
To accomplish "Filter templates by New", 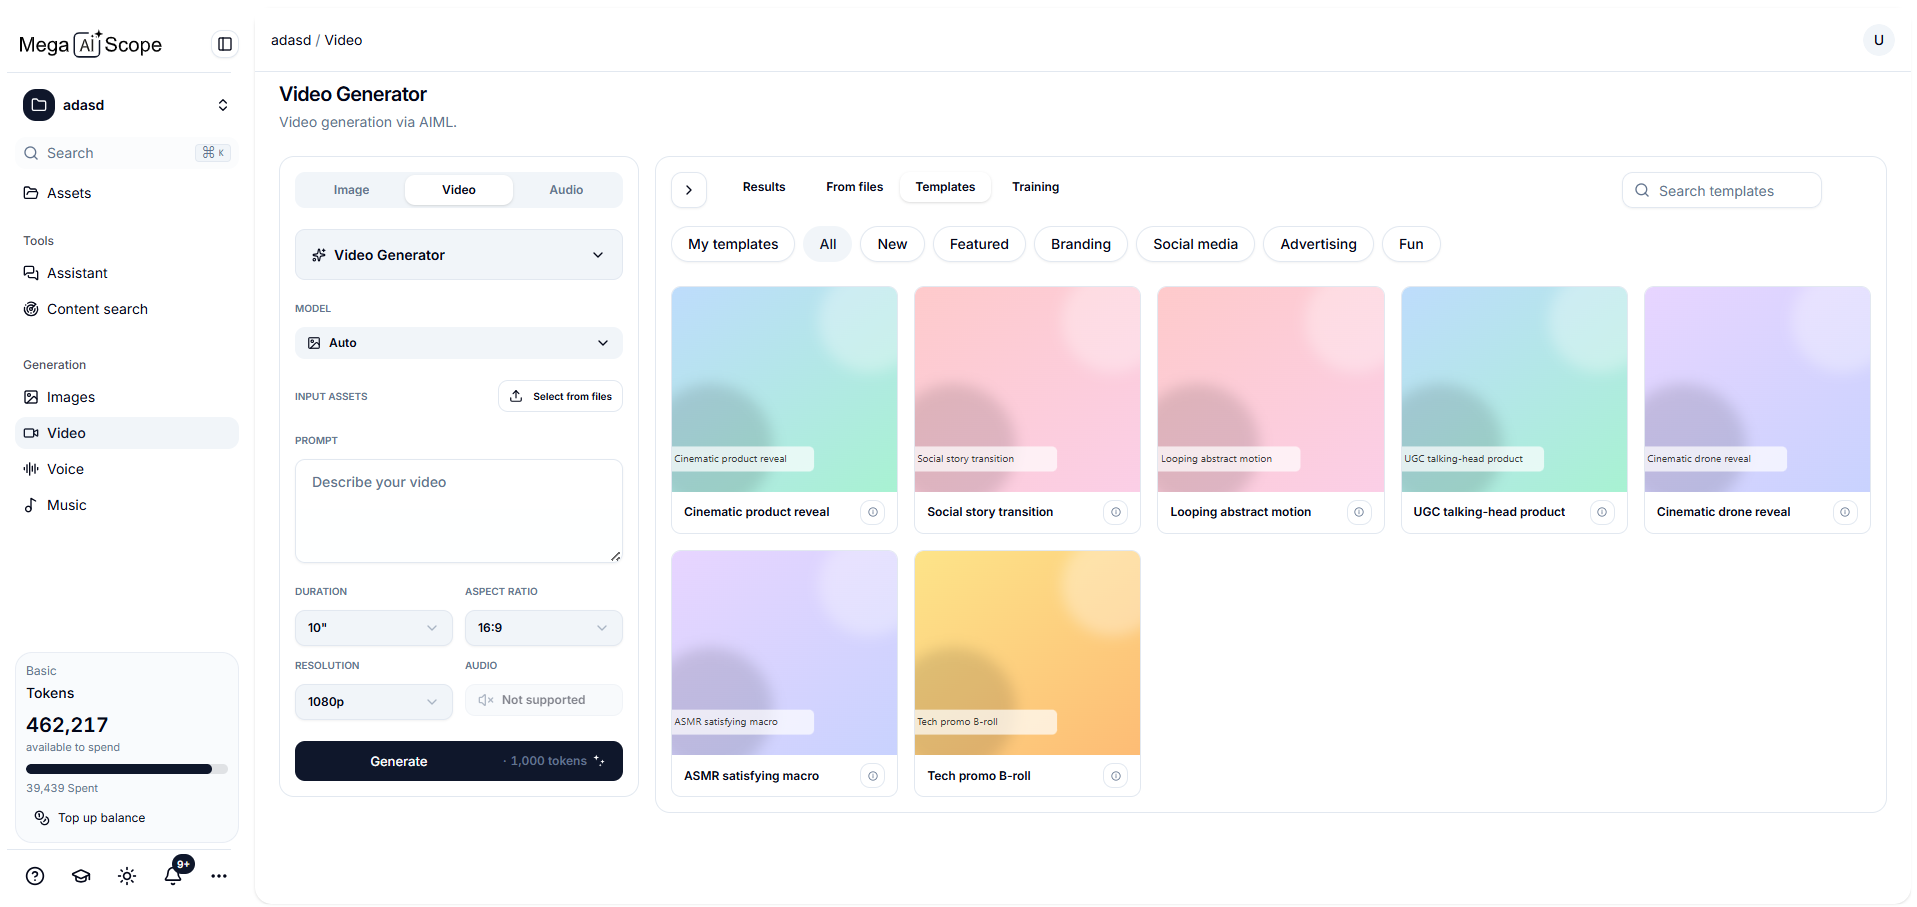I will tap(892, 244).
